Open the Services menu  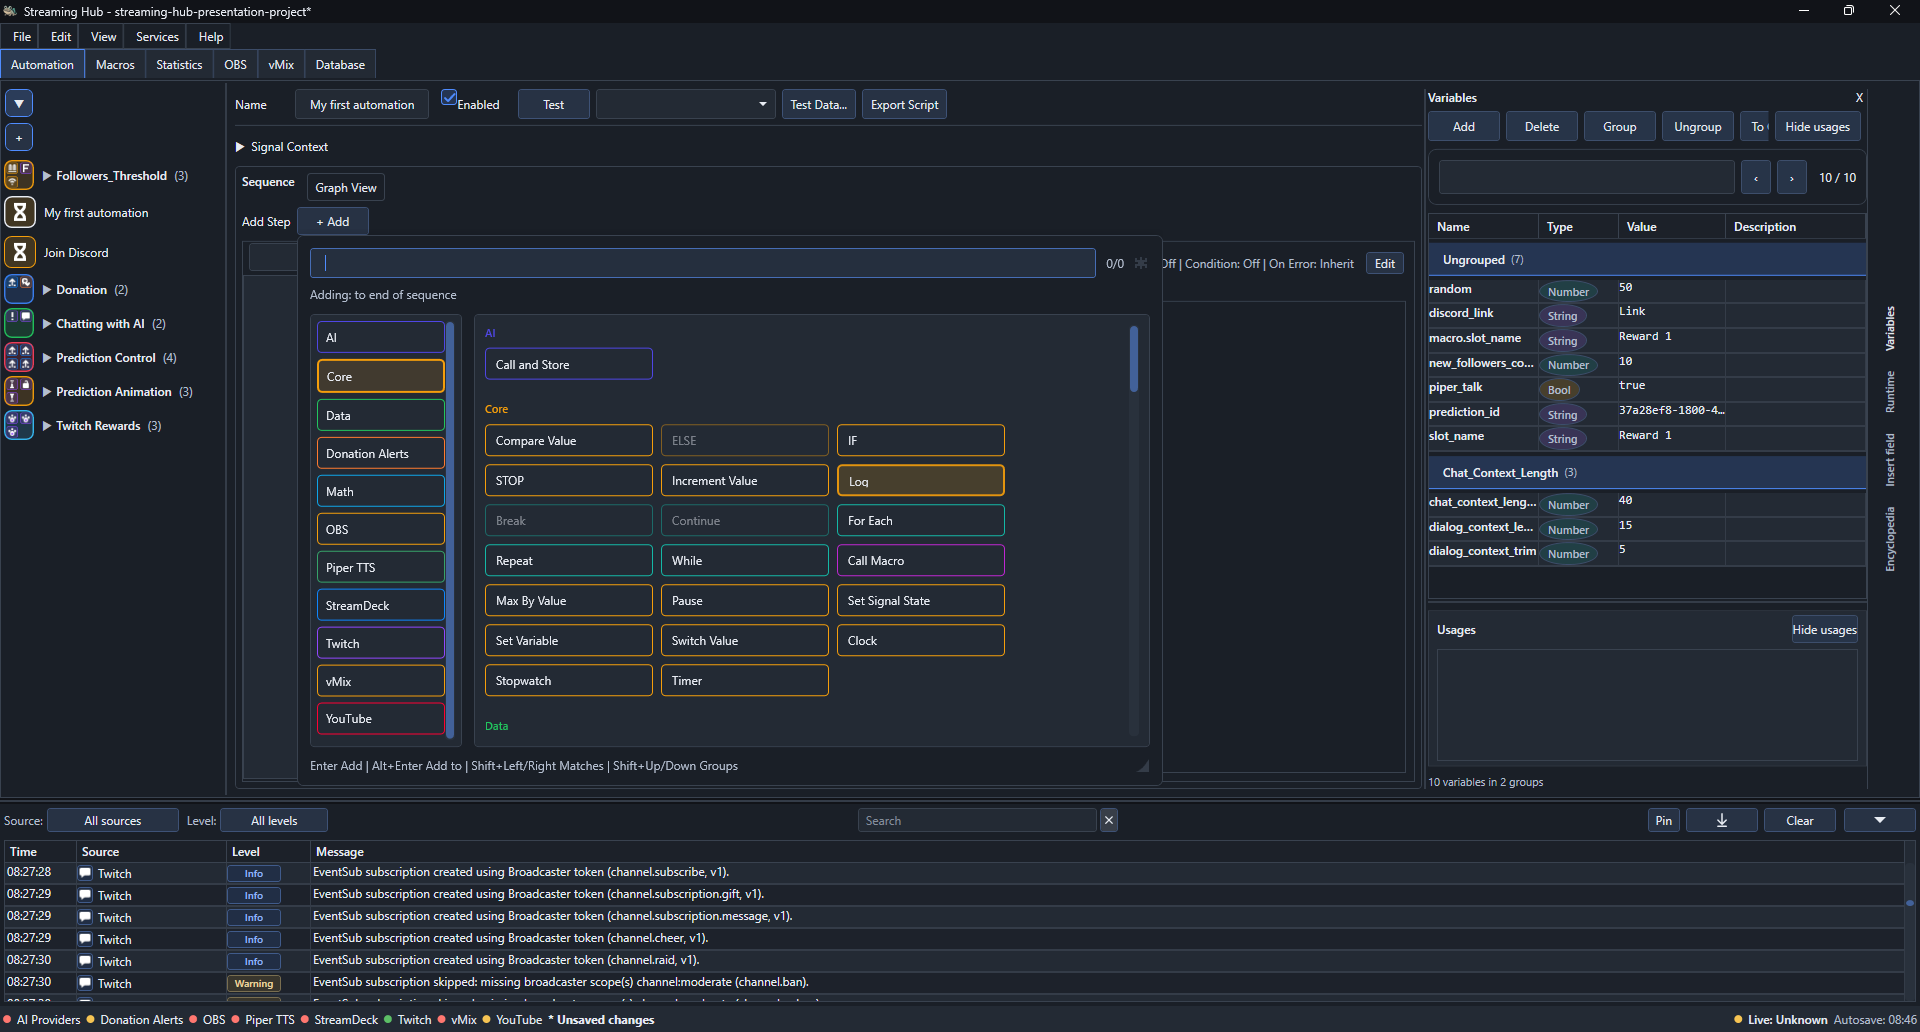[x=157, y=36]
